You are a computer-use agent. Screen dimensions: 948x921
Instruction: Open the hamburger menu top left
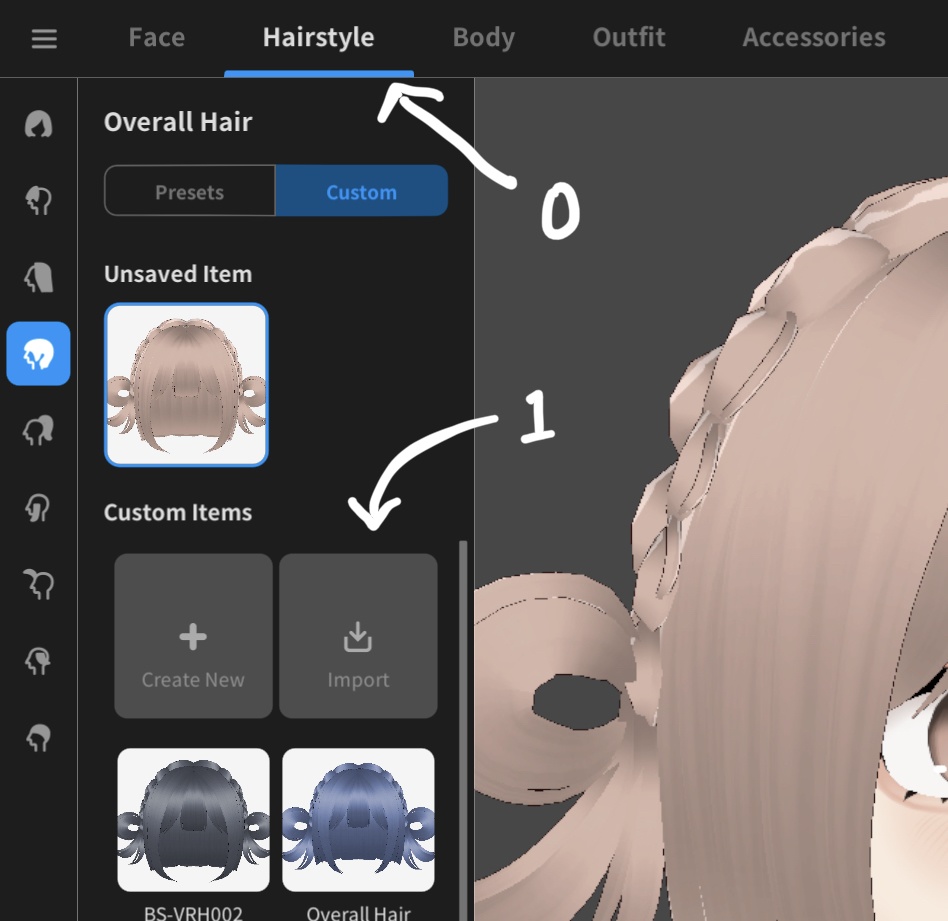pos(43,37)
